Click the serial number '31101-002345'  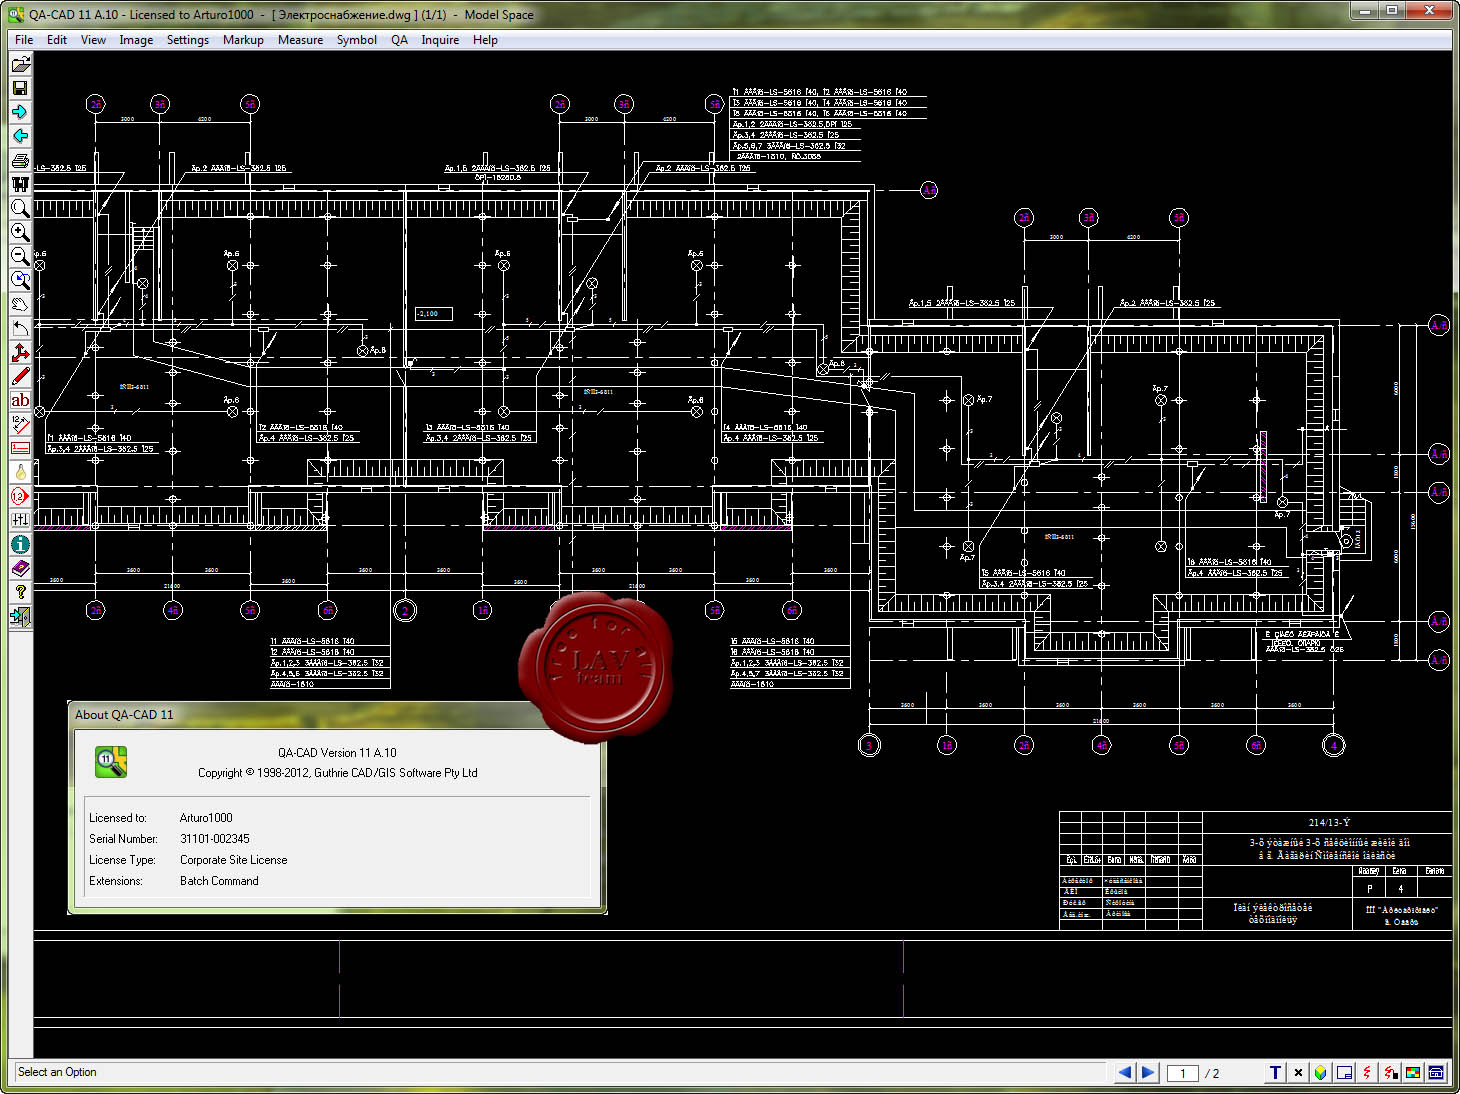215,839
